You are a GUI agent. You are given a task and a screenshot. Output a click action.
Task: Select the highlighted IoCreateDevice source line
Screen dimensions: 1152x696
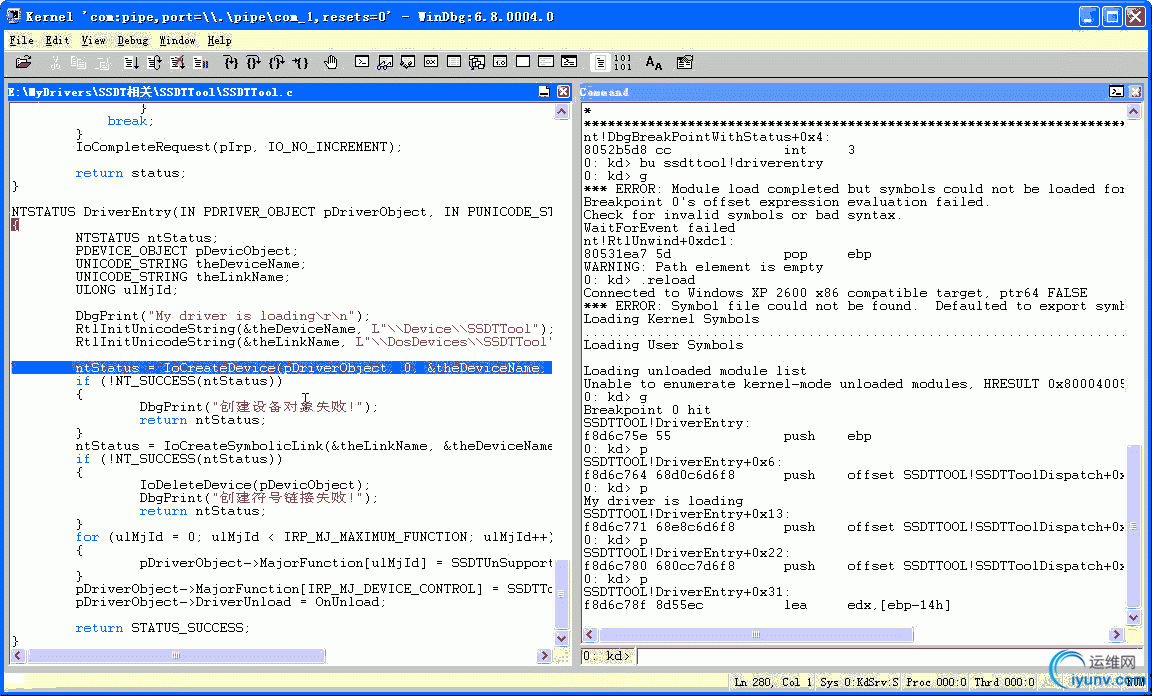pyautogui.click(x=281, y=367)
